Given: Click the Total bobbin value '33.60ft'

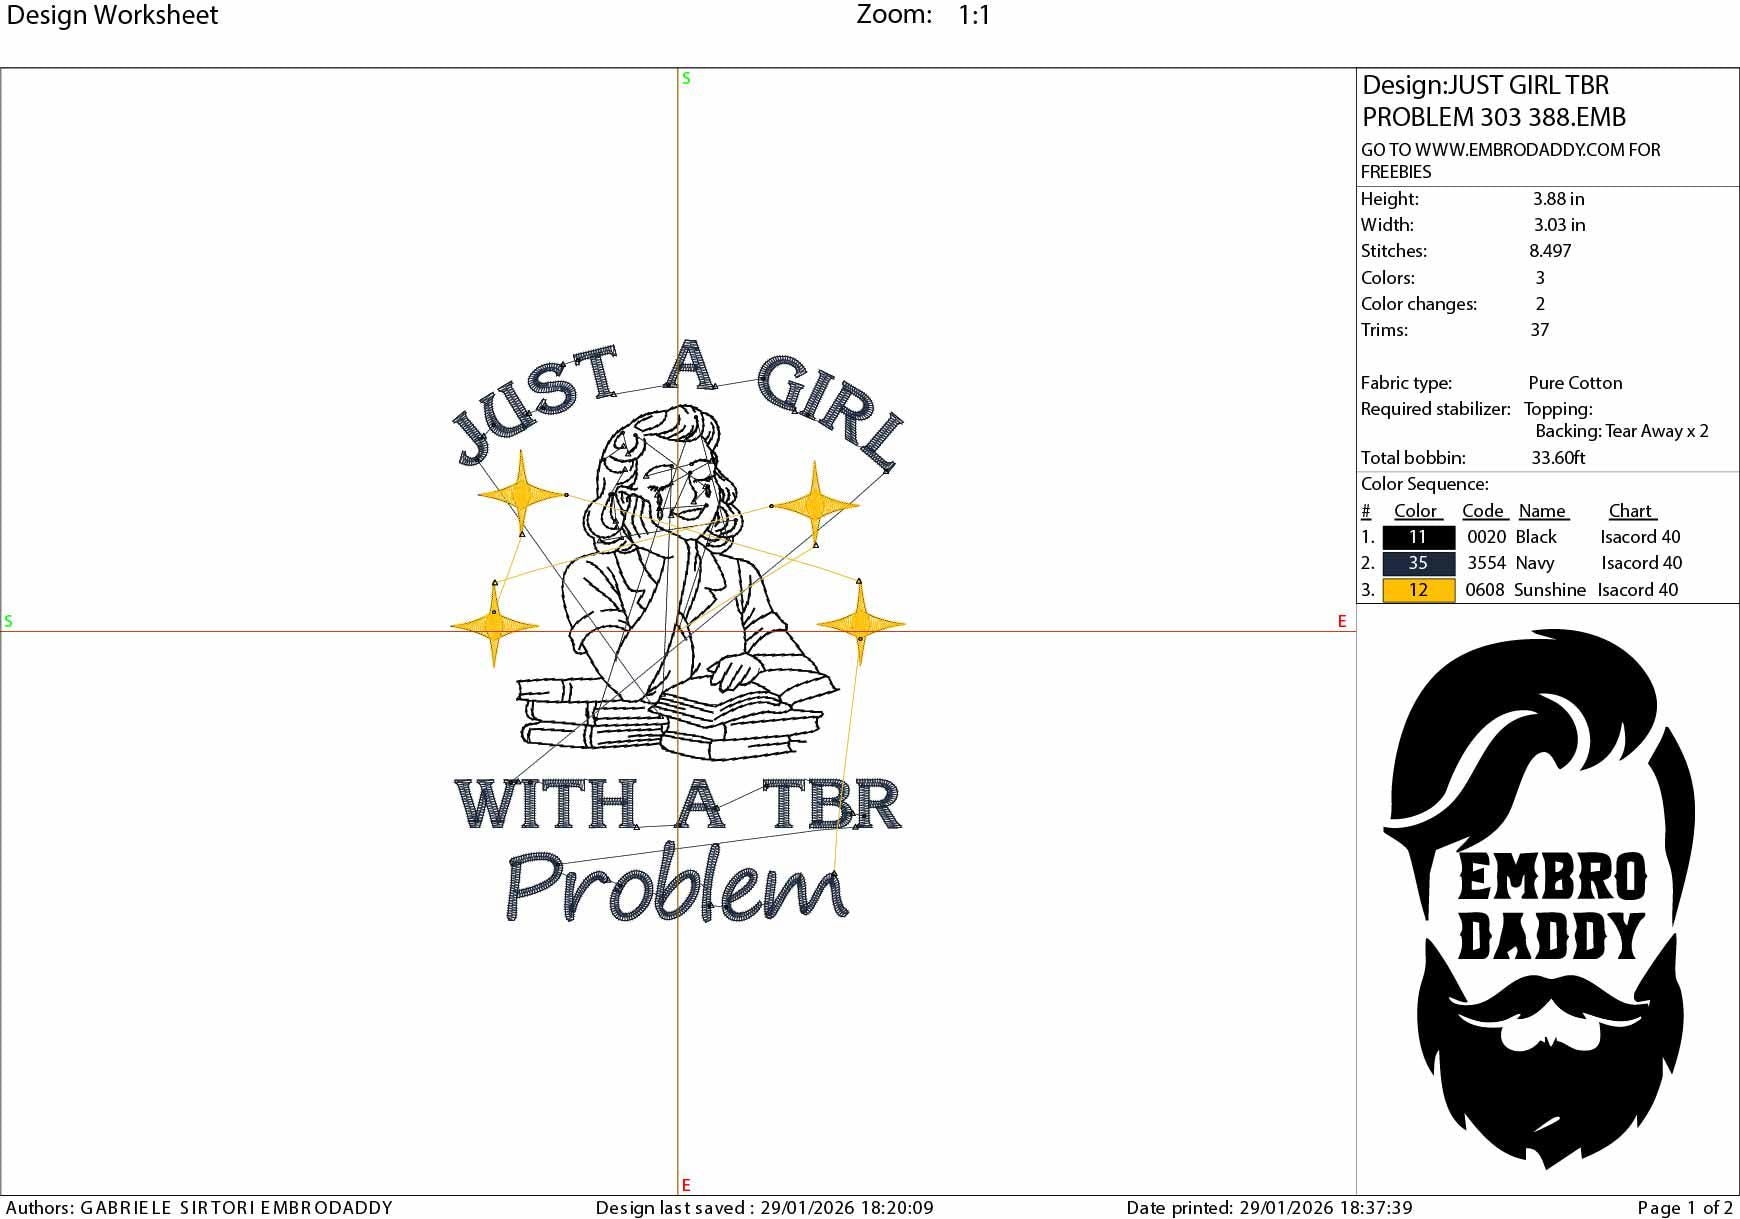Looking at the screenshot, I should click(x=1558, y=458).
